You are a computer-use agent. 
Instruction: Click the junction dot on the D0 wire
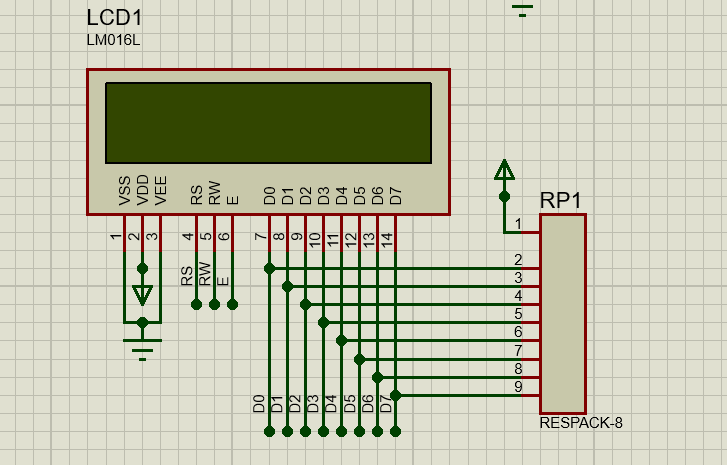[269, 268]
